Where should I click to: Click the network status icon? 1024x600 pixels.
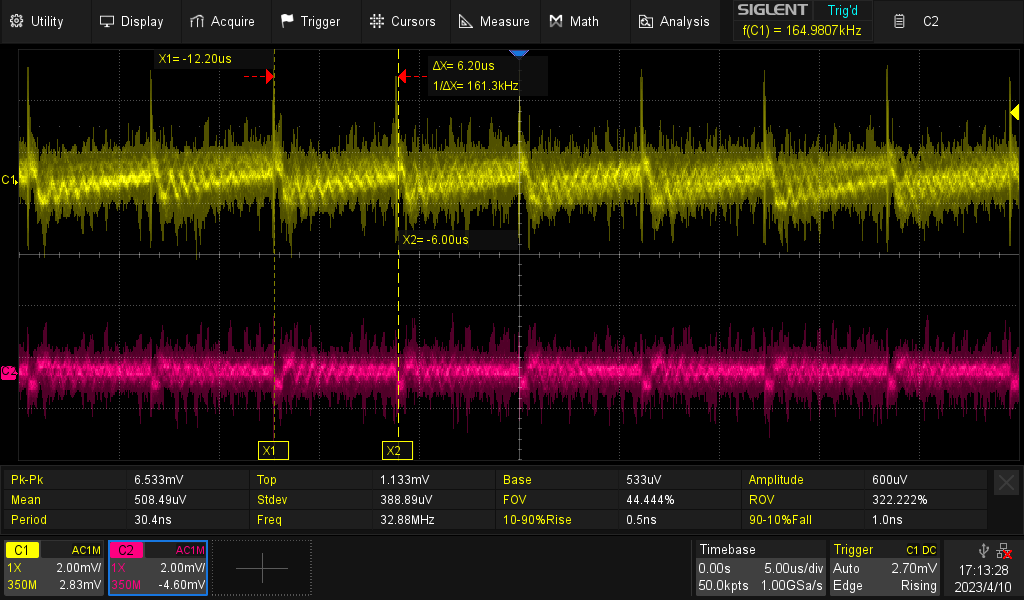(x=1004, y=550)
